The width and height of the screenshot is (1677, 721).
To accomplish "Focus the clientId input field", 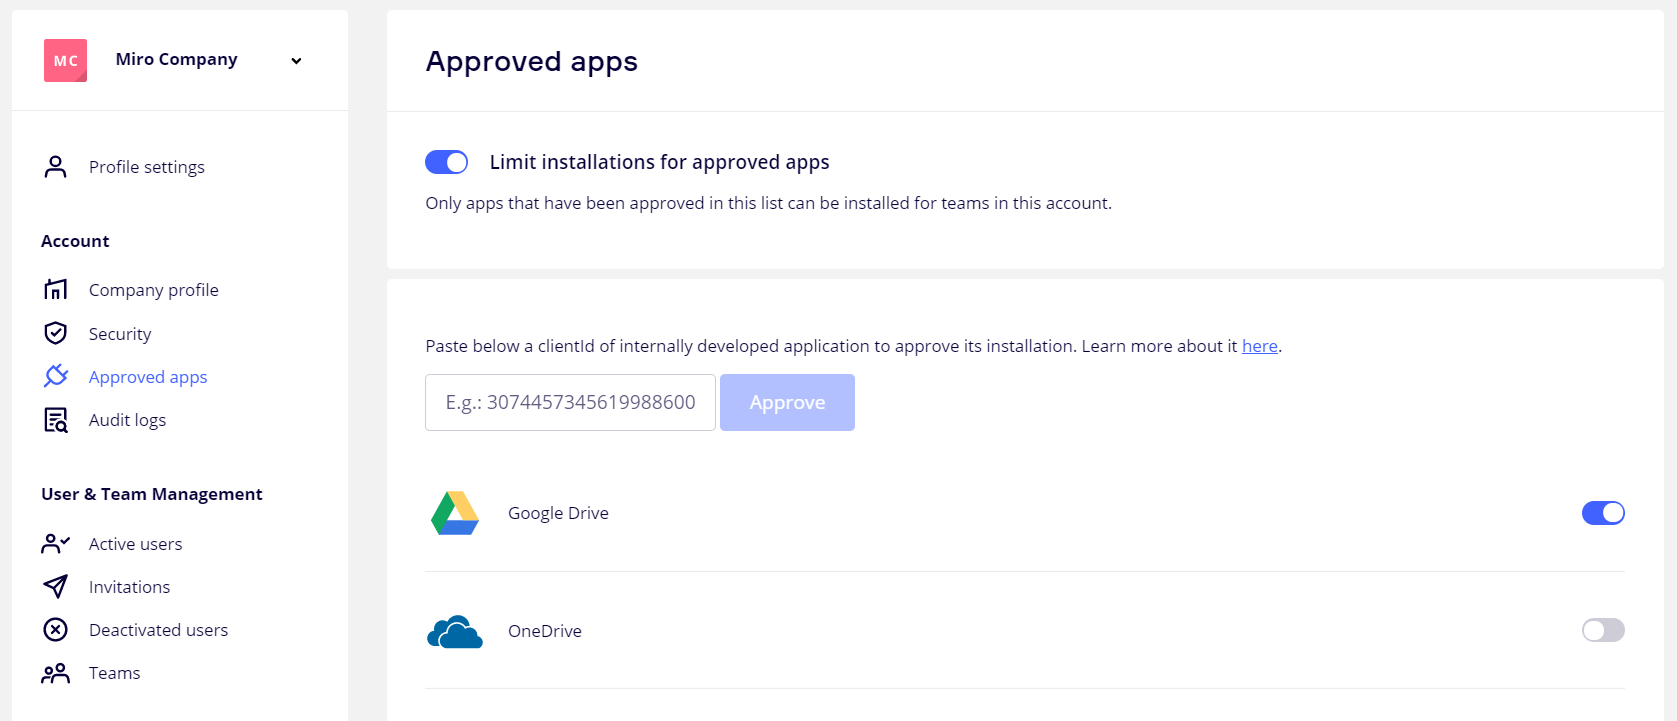I will tap(570, 402).
